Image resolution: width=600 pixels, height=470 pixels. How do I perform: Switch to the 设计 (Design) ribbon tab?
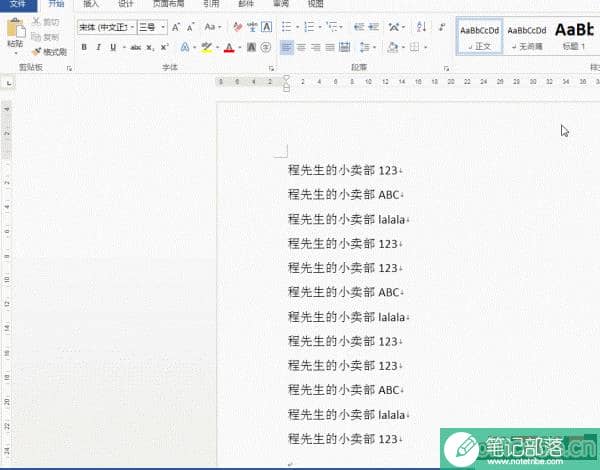[126, 4]
